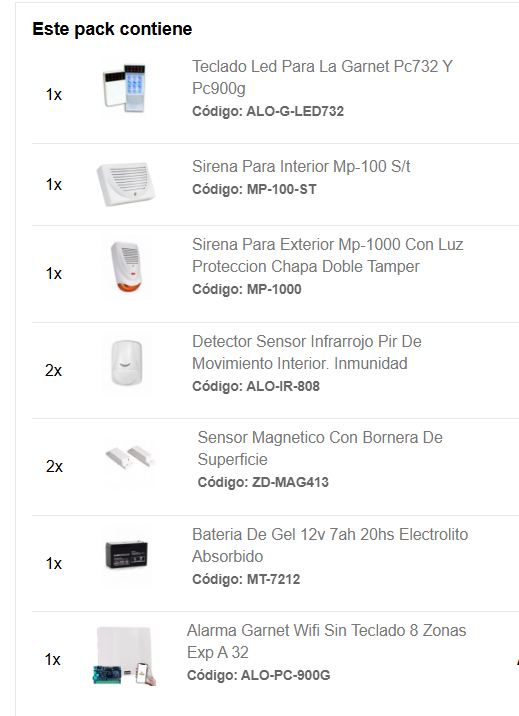Open Sirena Para Exterior Mp-1000 Con Luz link

point(327,255)
